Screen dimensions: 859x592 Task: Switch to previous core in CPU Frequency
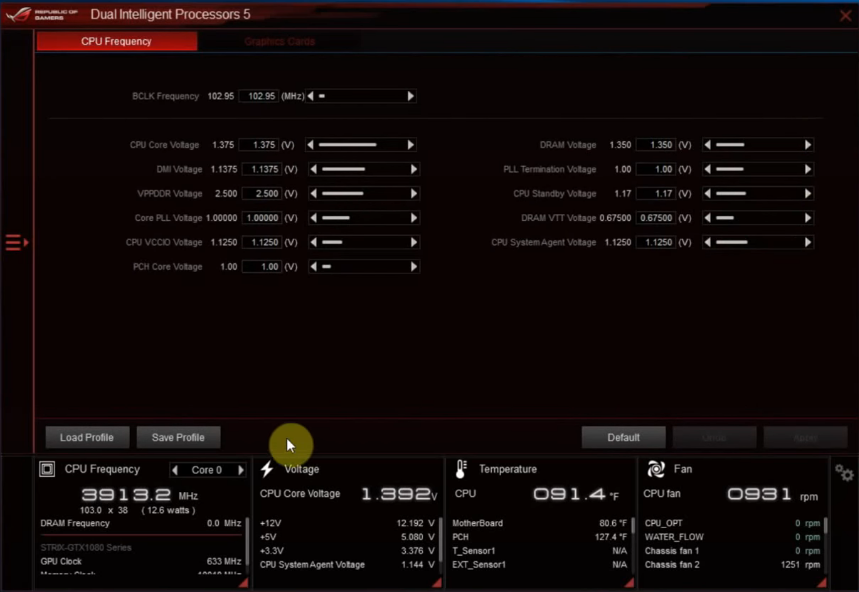(x=175, y=470)
